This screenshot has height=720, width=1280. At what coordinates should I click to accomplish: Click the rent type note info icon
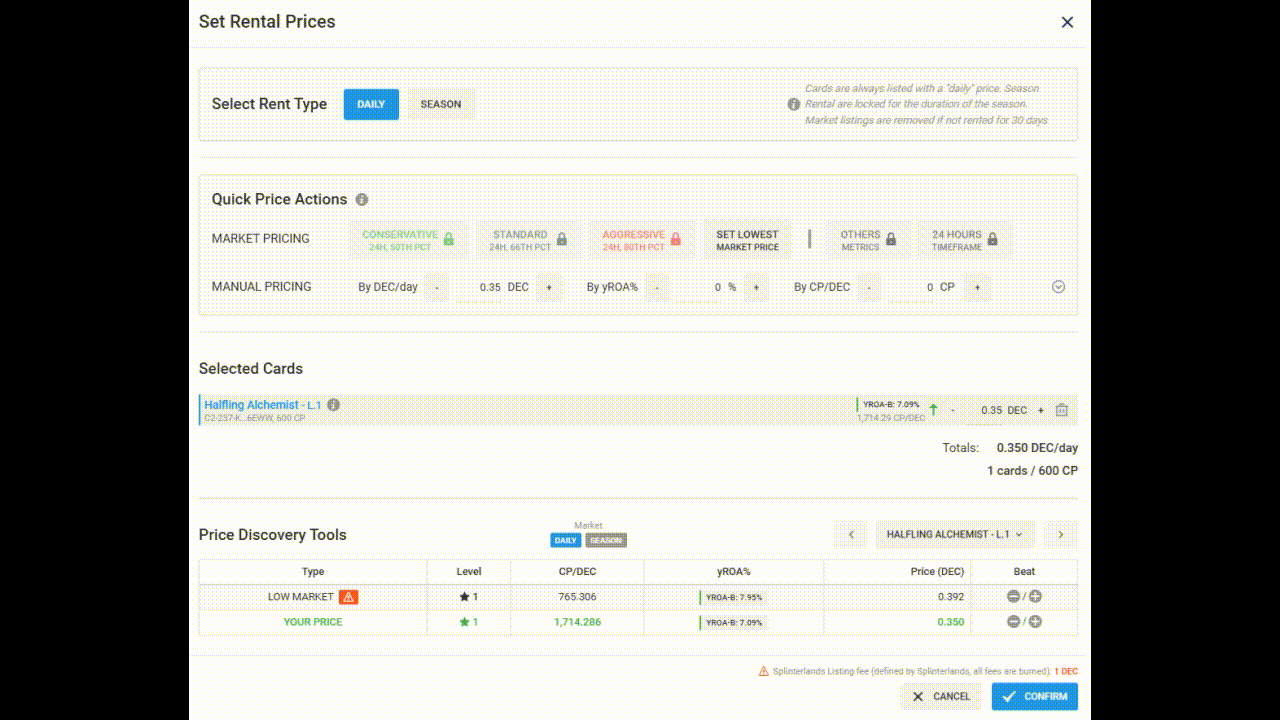(794, 104)
